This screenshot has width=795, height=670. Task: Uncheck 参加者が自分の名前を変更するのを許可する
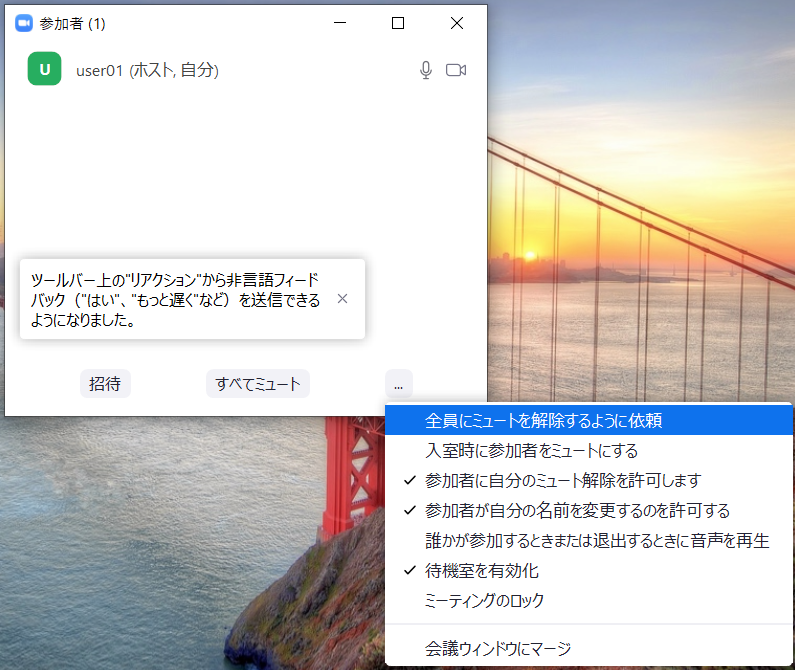[x=589, y=510]
